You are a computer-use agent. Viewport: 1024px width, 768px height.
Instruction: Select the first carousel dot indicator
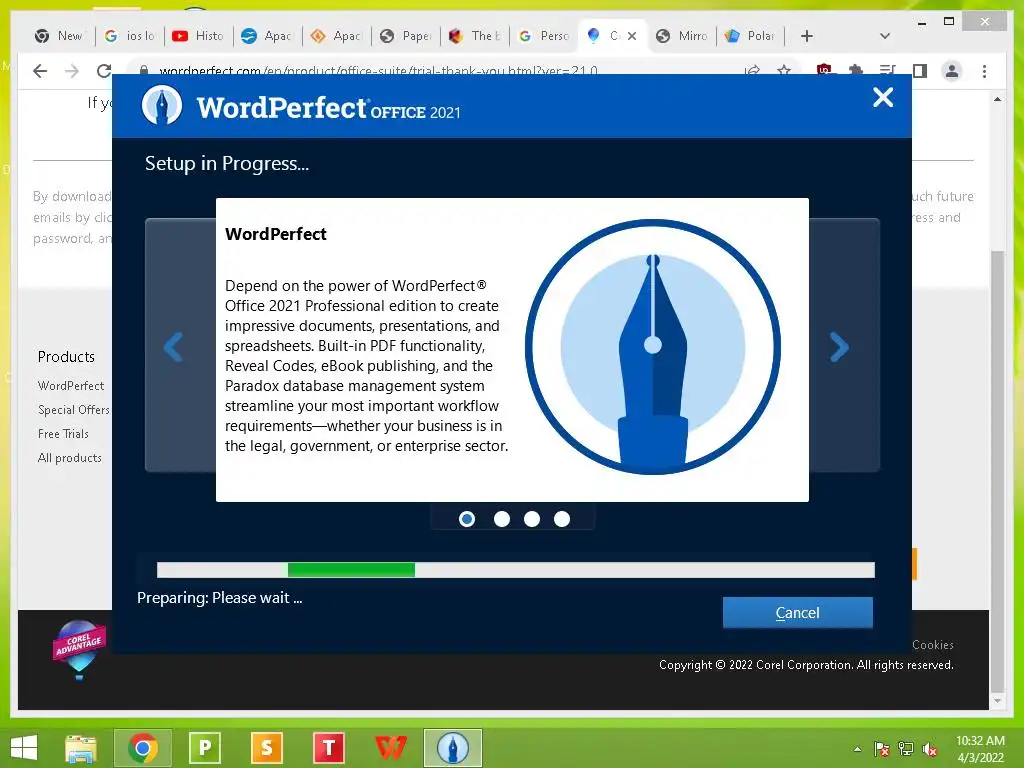click(467, 519)
